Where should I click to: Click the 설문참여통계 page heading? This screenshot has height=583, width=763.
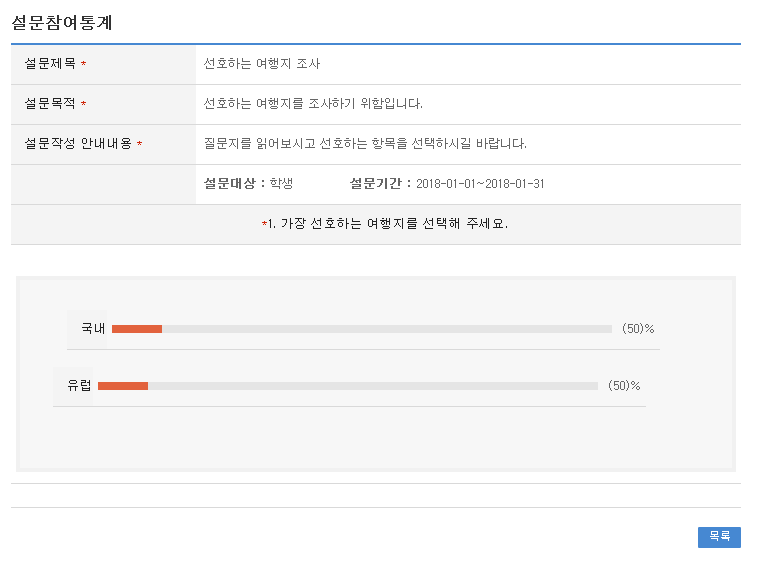[61, 23]
